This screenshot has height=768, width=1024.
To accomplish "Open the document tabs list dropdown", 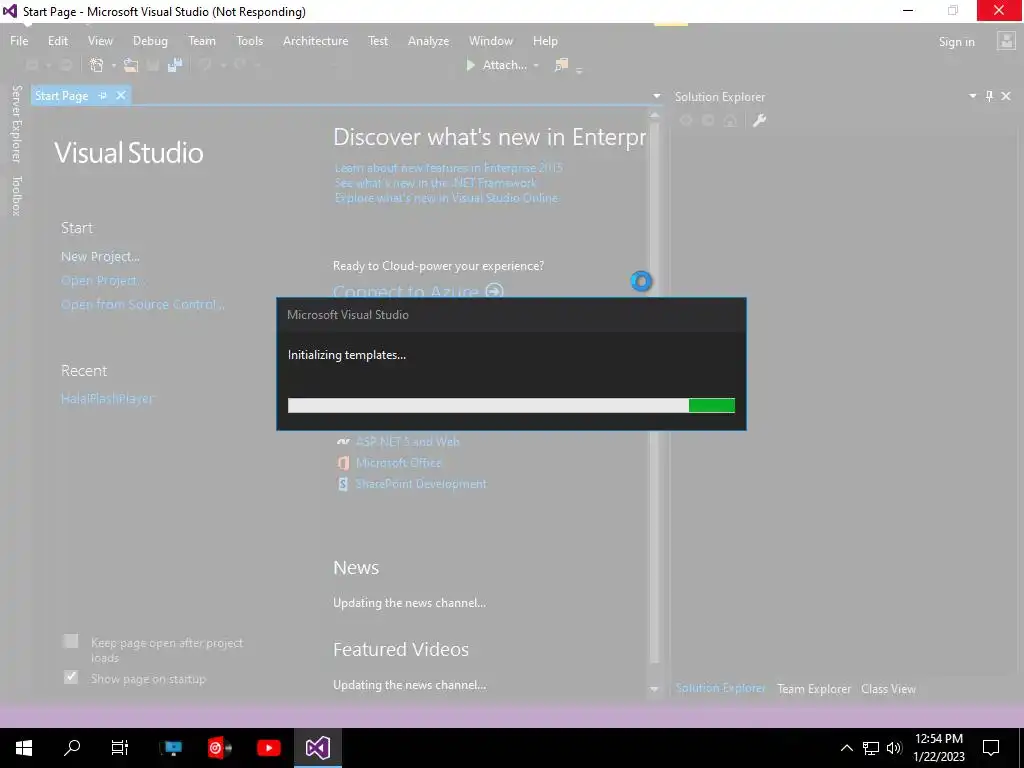I will 656,97.
